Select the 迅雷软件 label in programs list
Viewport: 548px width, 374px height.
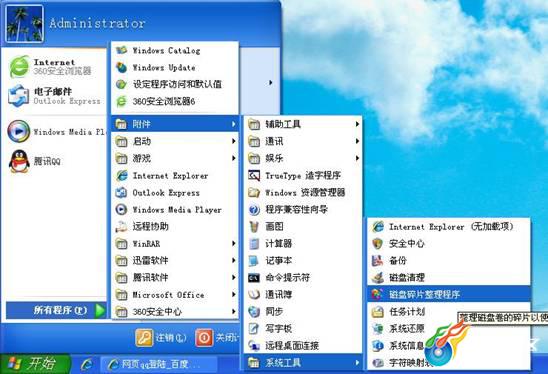(x=150, y=260)
